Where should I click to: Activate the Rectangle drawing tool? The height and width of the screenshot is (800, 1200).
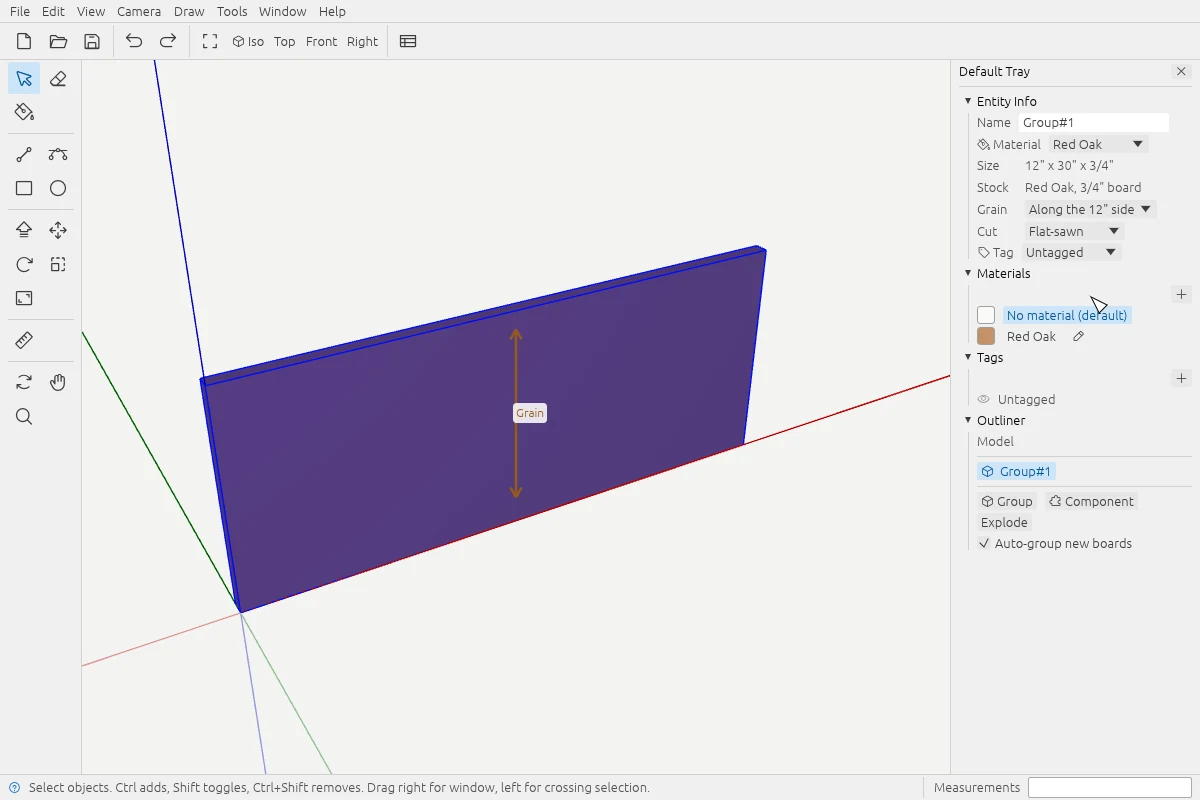coord(24,188)
